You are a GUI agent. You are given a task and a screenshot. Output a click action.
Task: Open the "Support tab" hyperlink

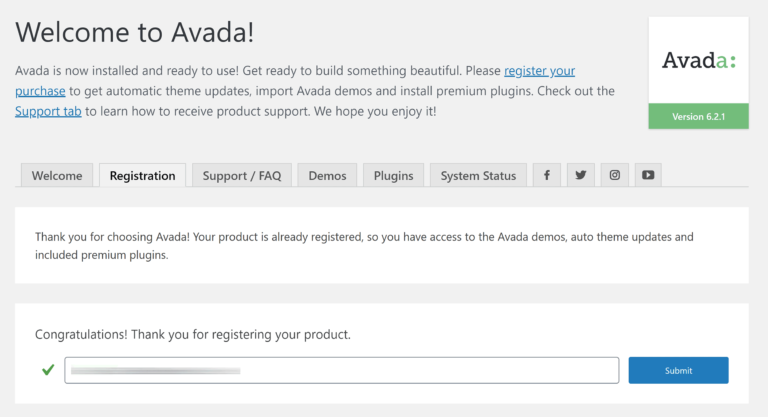(x=48, y=111)
